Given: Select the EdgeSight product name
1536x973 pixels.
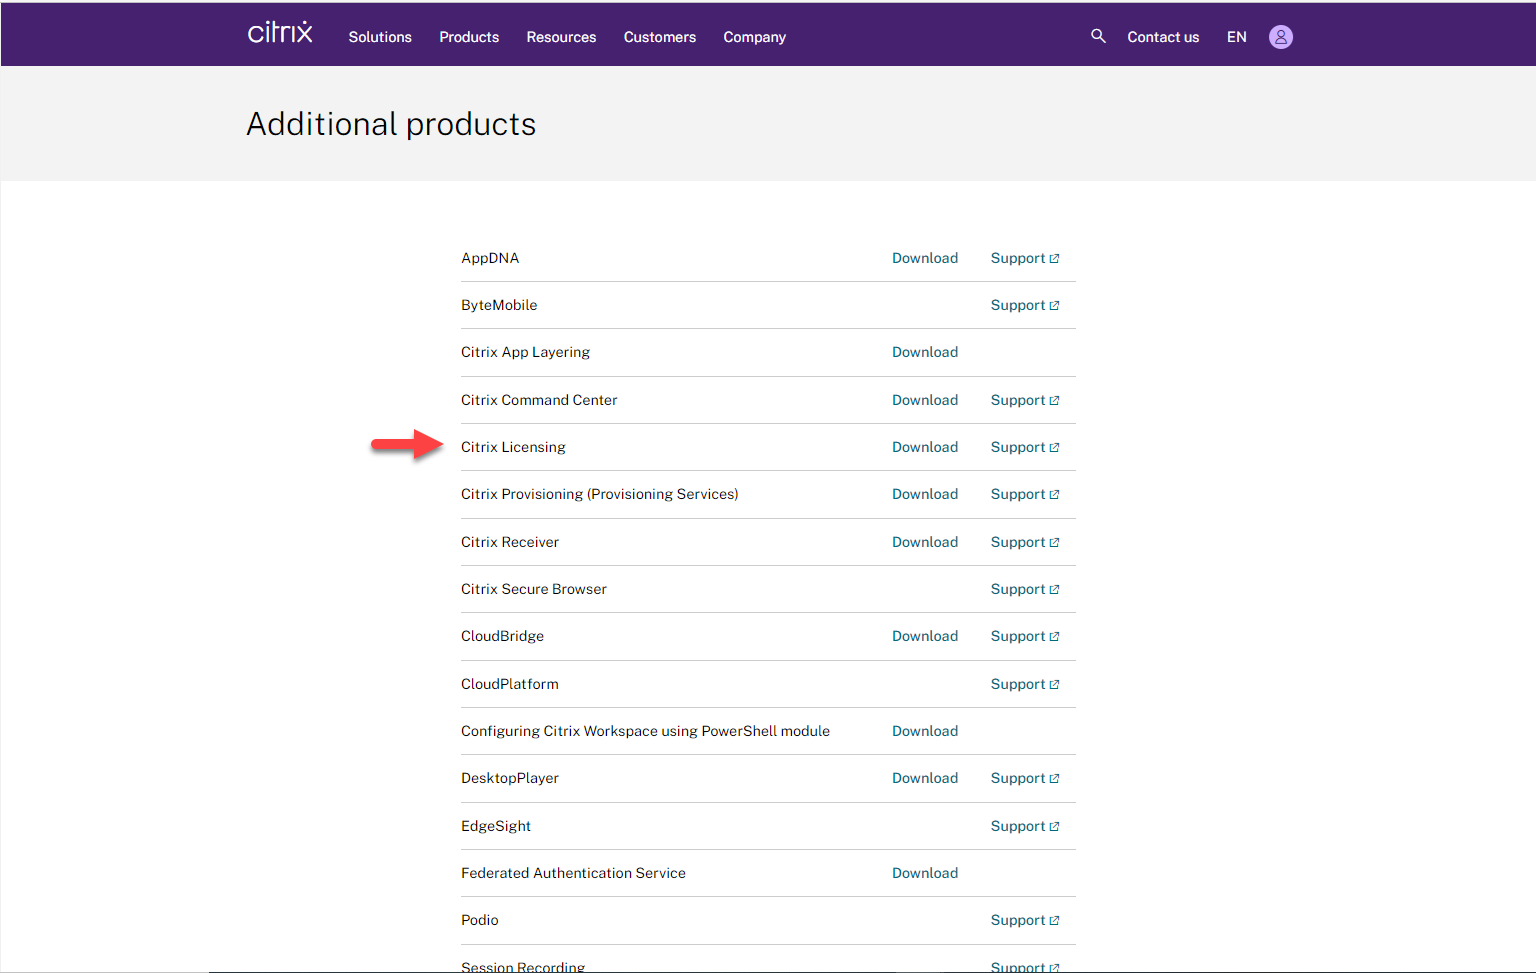Looking at the screenshot, I should 496,826.
